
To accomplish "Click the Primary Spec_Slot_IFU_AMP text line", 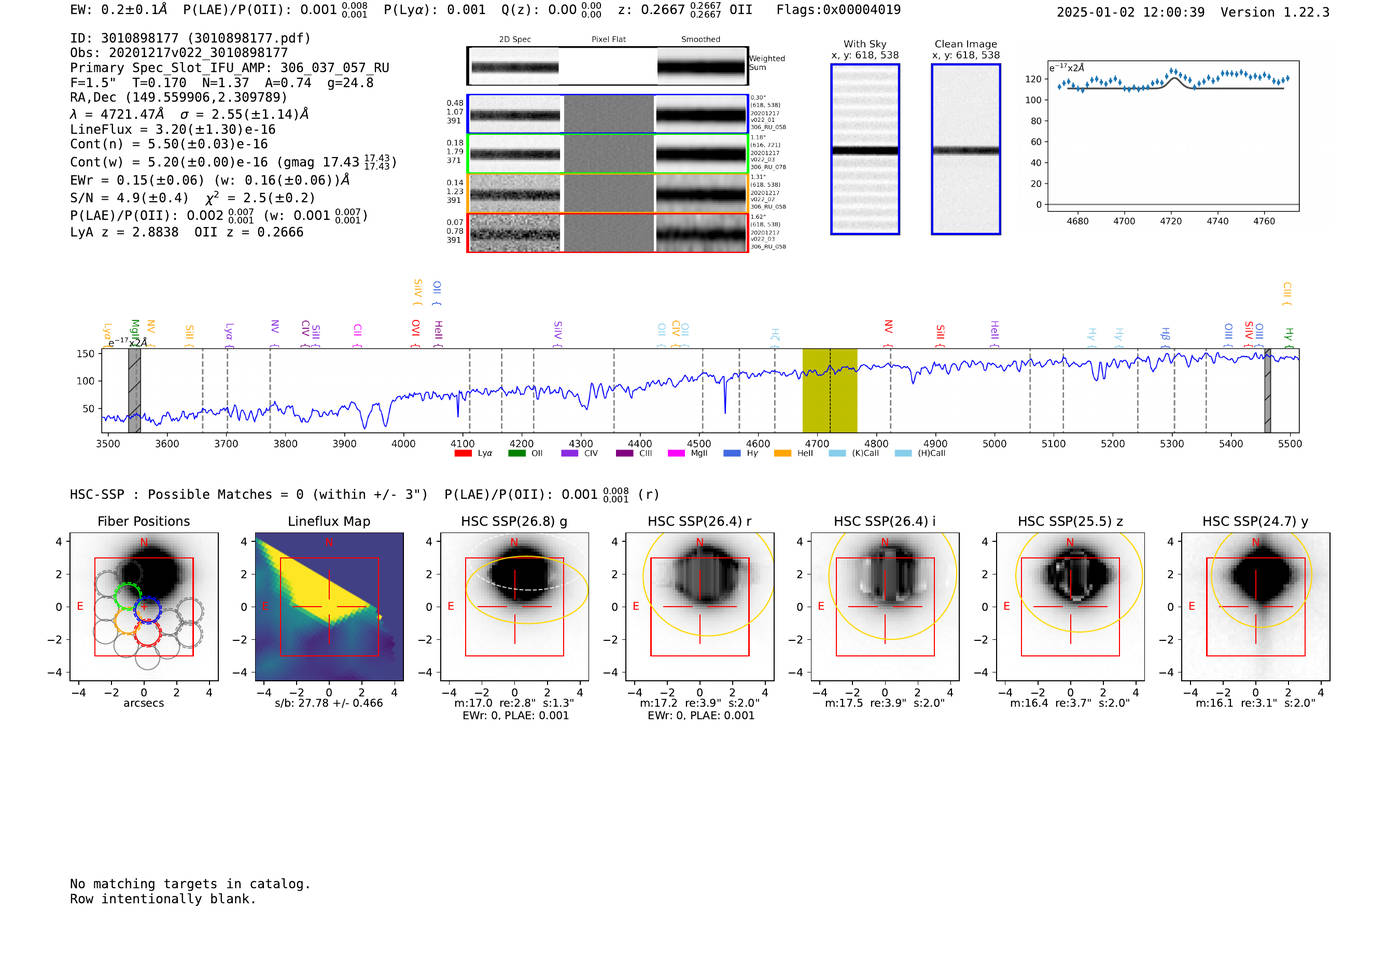I will (x=230, y=68).
